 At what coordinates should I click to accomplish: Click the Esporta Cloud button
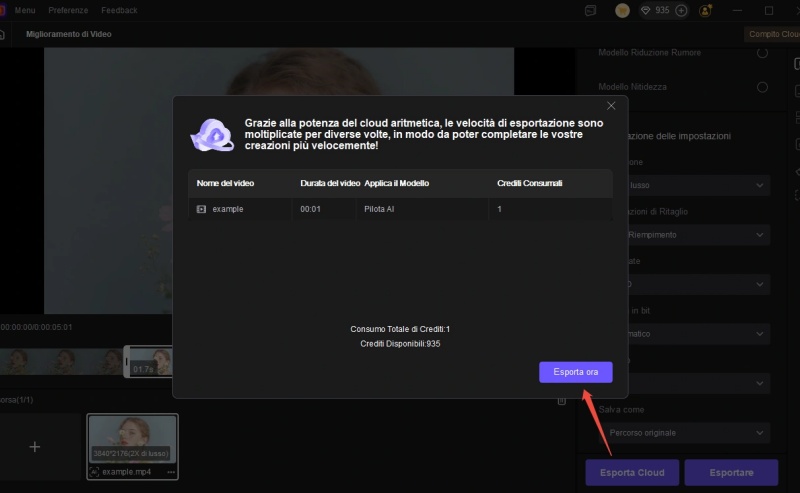click(632, 473)
